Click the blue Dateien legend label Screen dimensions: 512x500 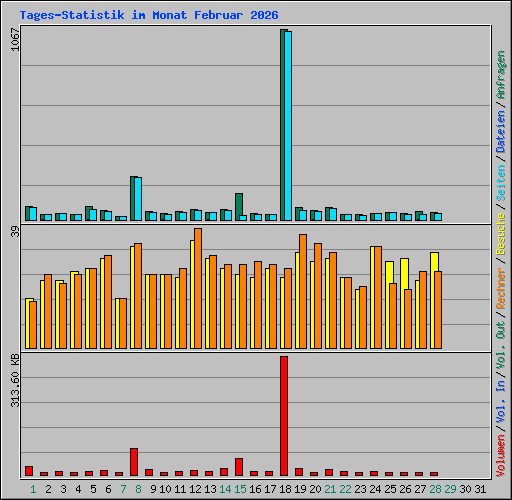coord(501,132)
